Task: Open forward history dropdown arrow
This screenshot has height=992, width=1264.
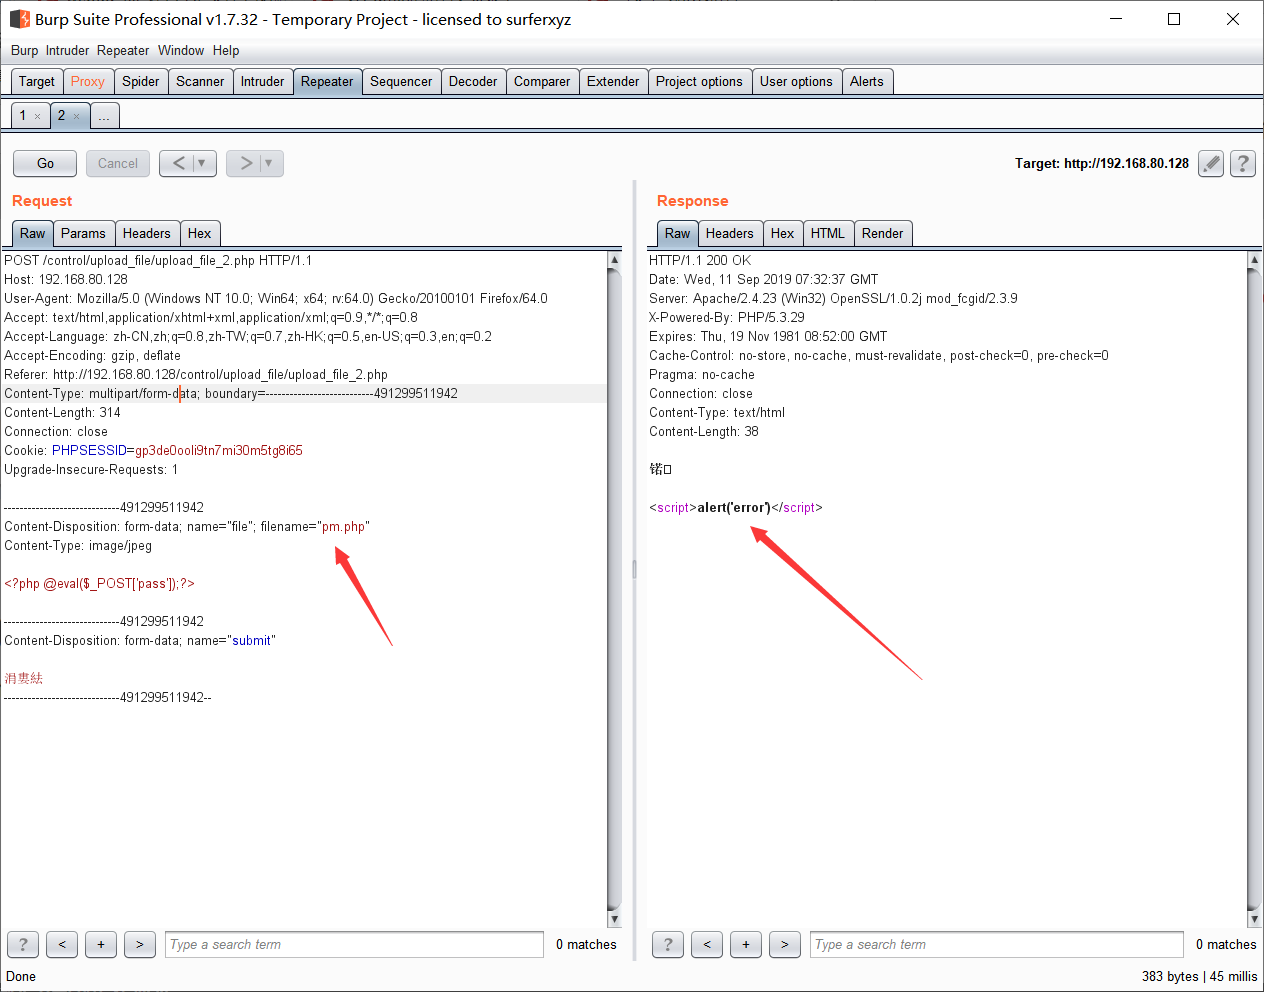Action: pyautogui.click(x=270, y=163)
